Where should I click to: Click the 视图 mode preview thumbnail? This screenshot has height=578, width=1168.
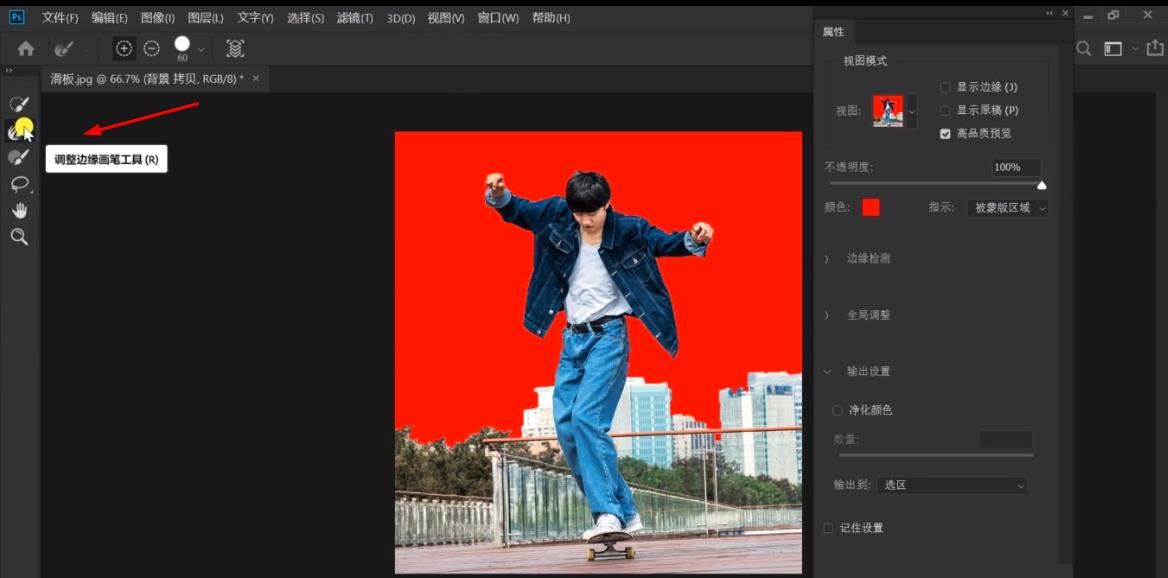(888, 111)
